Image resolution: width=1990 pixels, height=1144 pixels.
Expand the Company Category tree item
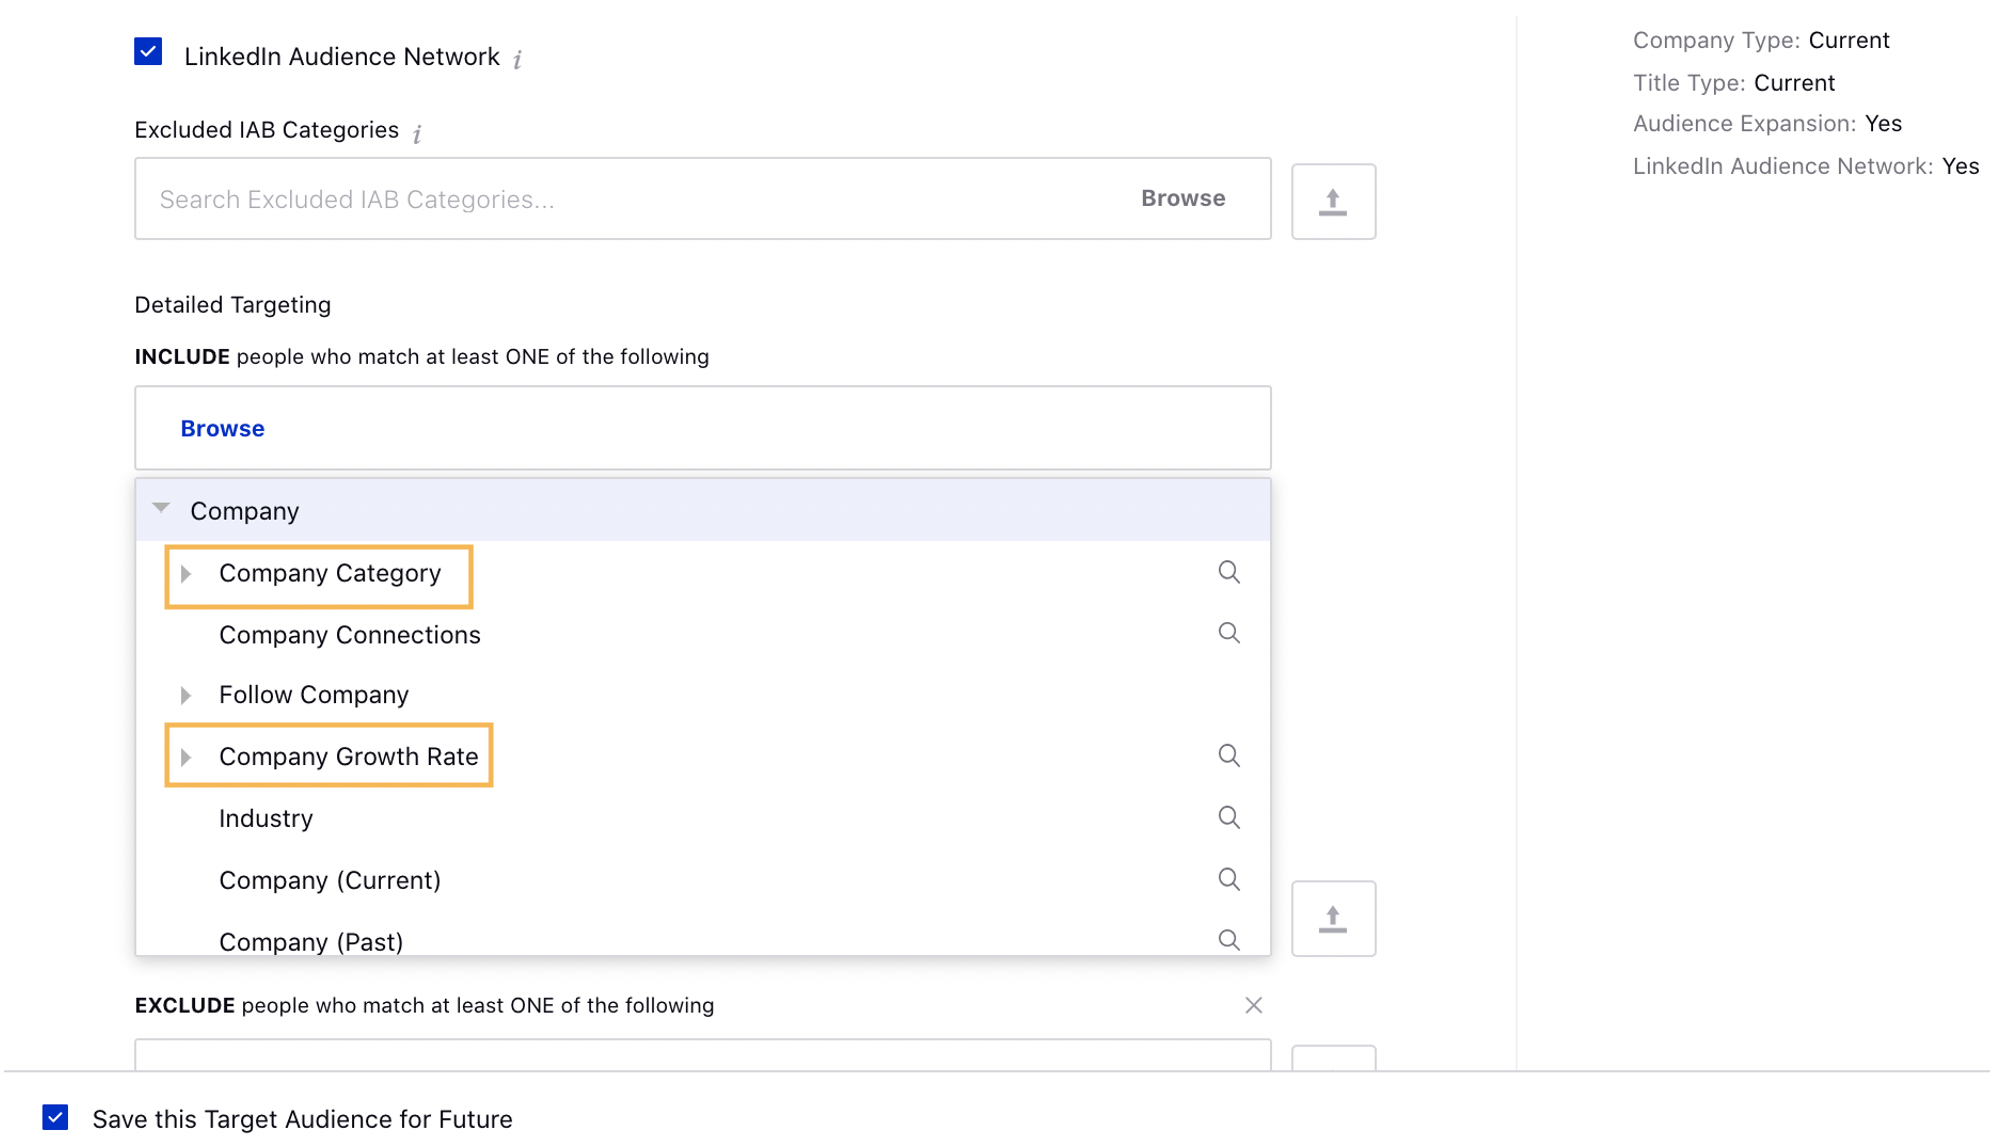pos(189,573)
